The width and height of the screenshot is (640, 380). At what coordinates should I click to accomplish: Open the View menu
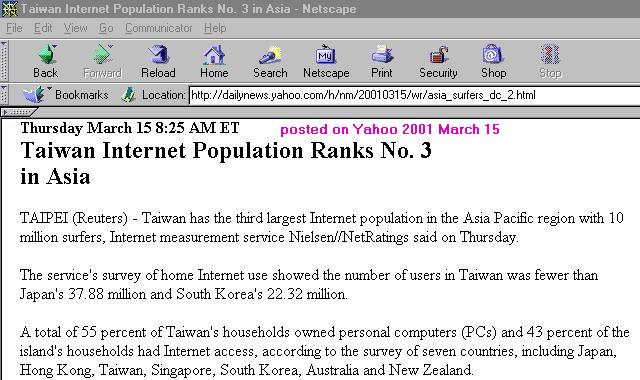[x=76, y=28]
